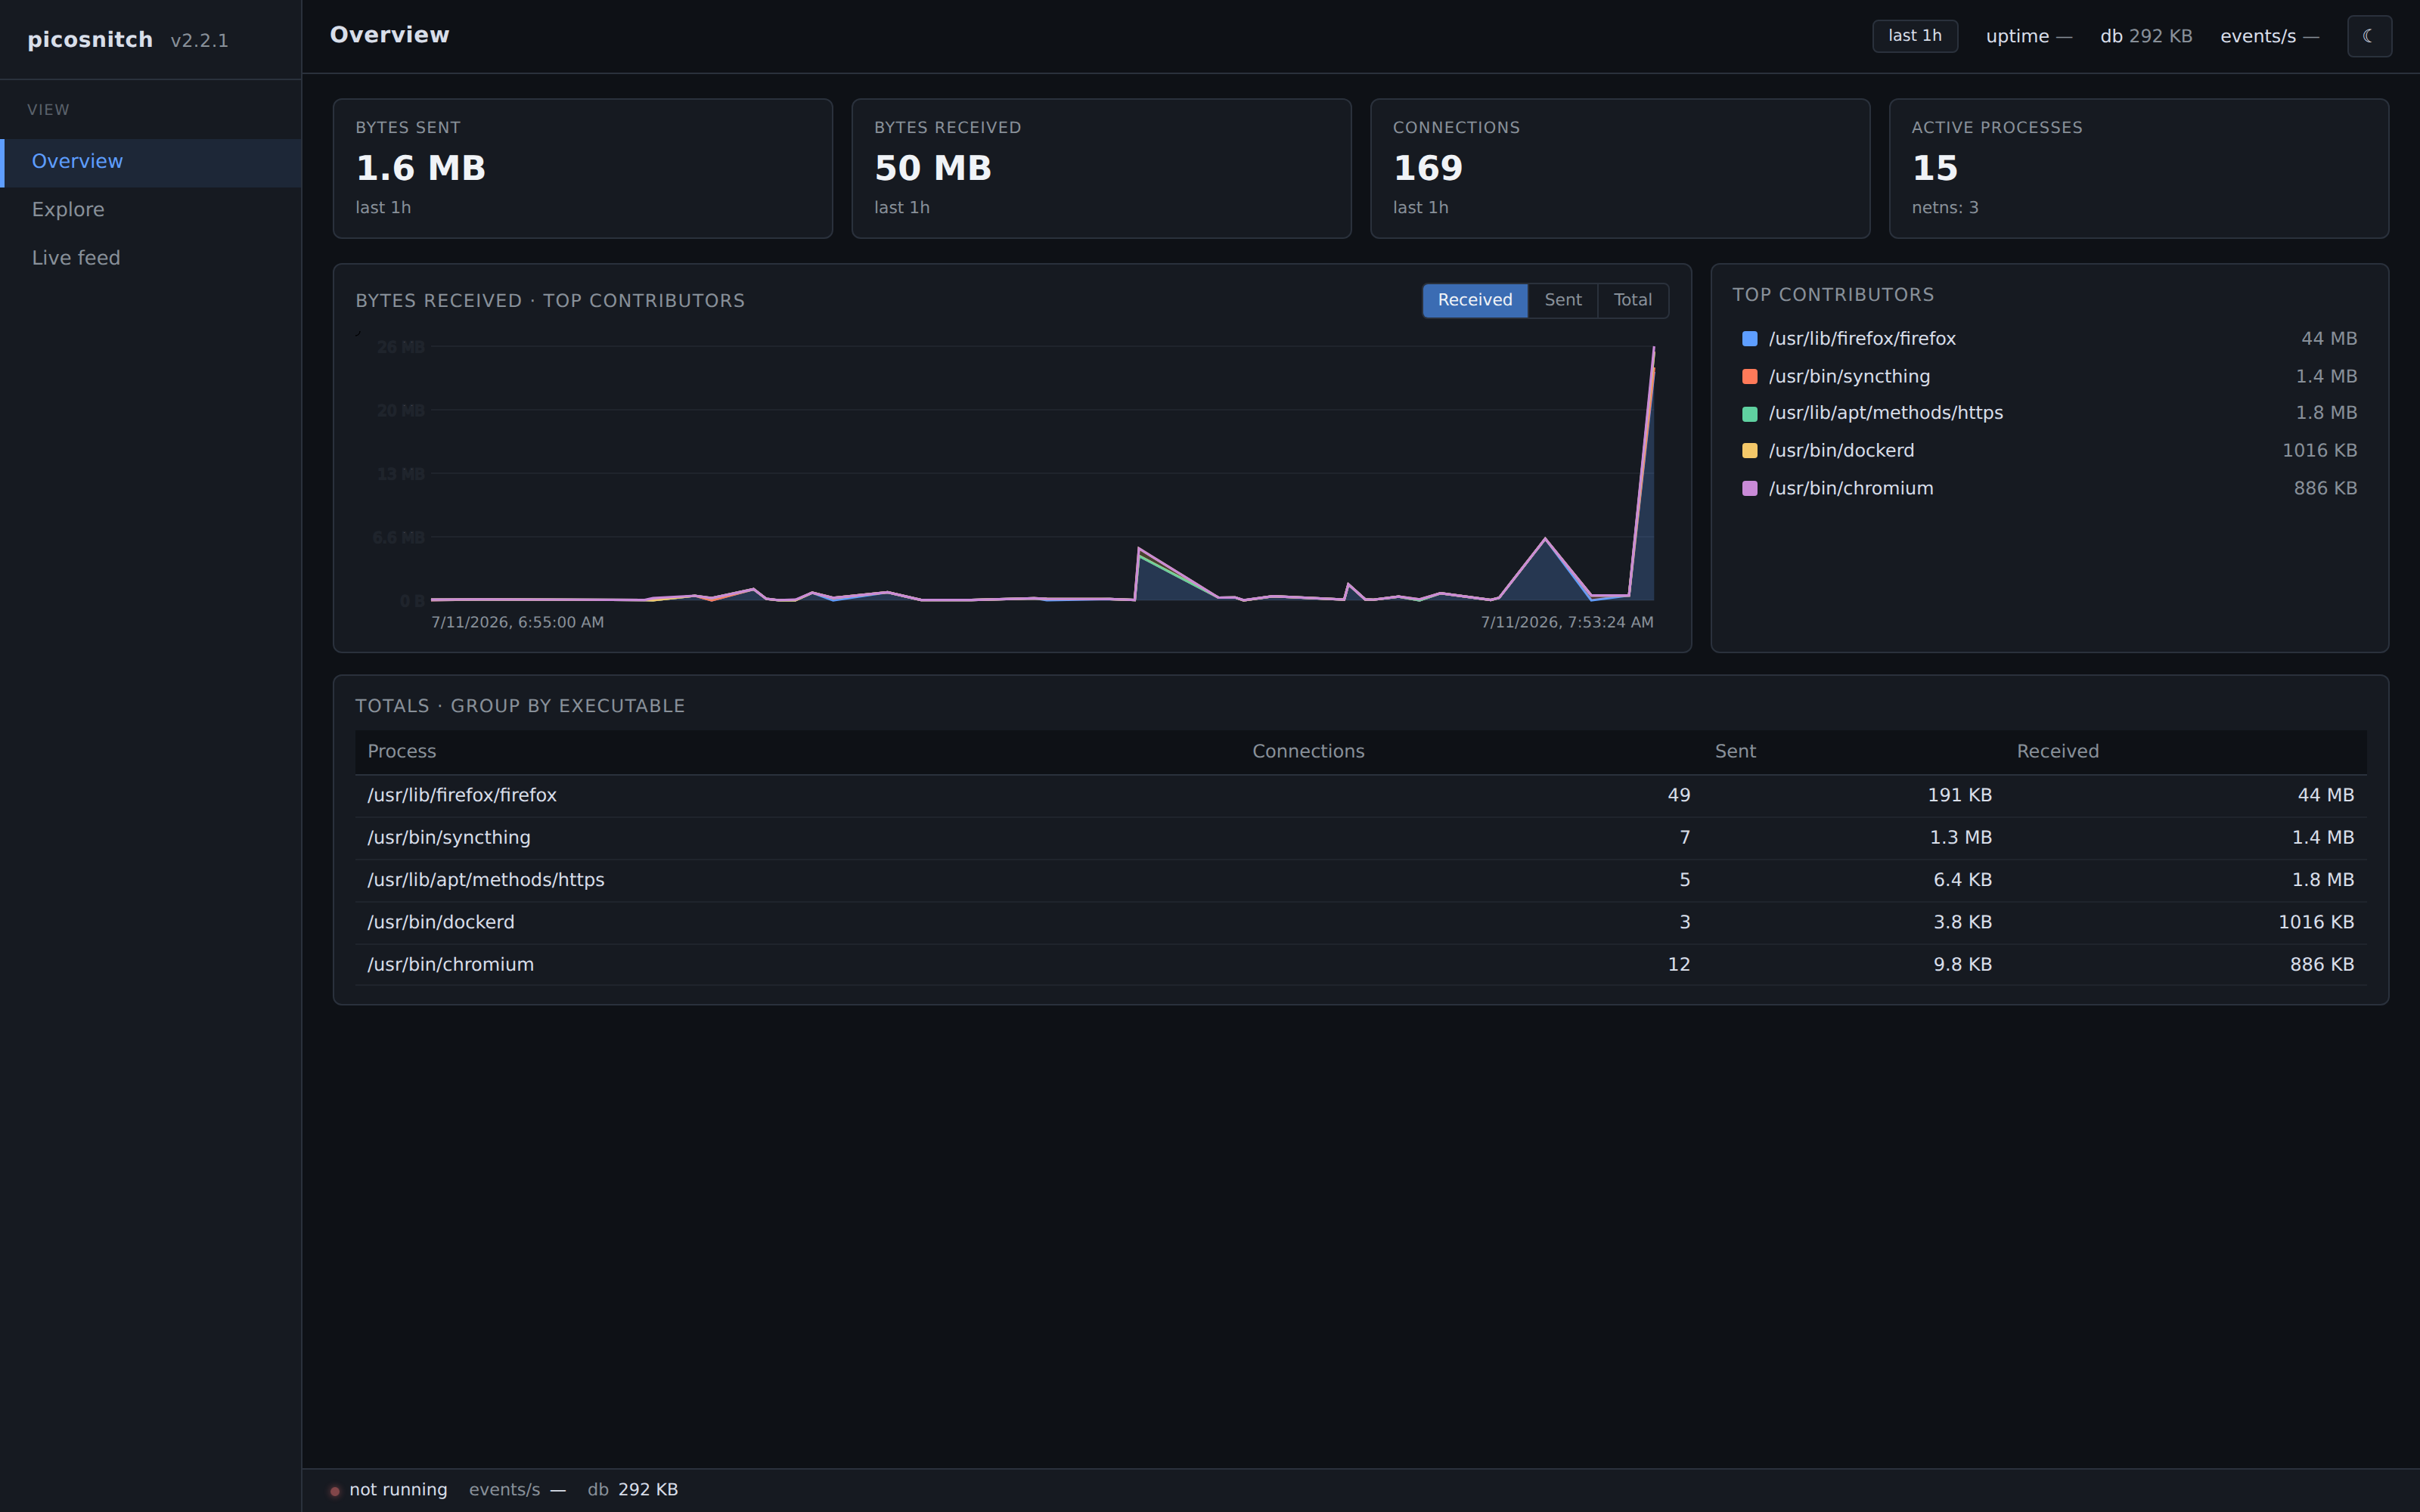This screenshot has height=1512, width=2420.
Task: Open the /usr/bin/syncthing table row
Action: 1360,838
